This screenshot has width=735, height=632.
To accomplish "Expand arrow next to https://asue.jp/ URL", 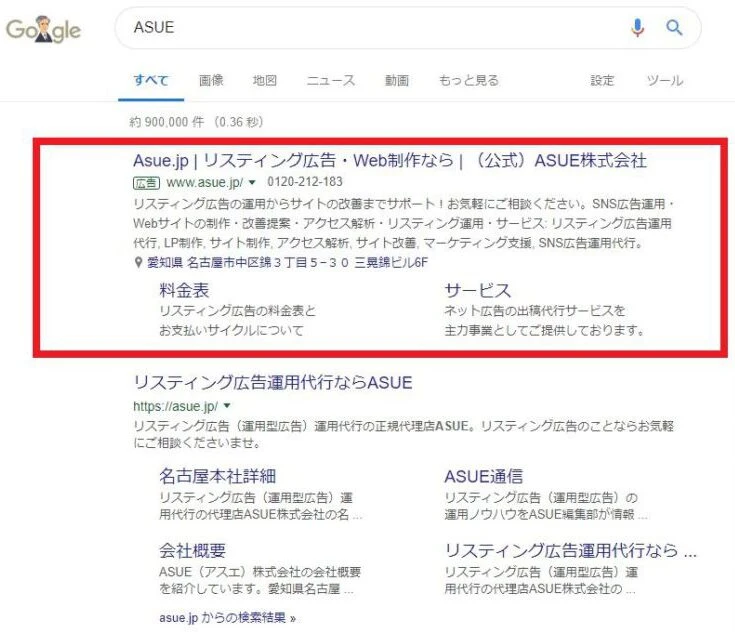I will tap(227, 406).
